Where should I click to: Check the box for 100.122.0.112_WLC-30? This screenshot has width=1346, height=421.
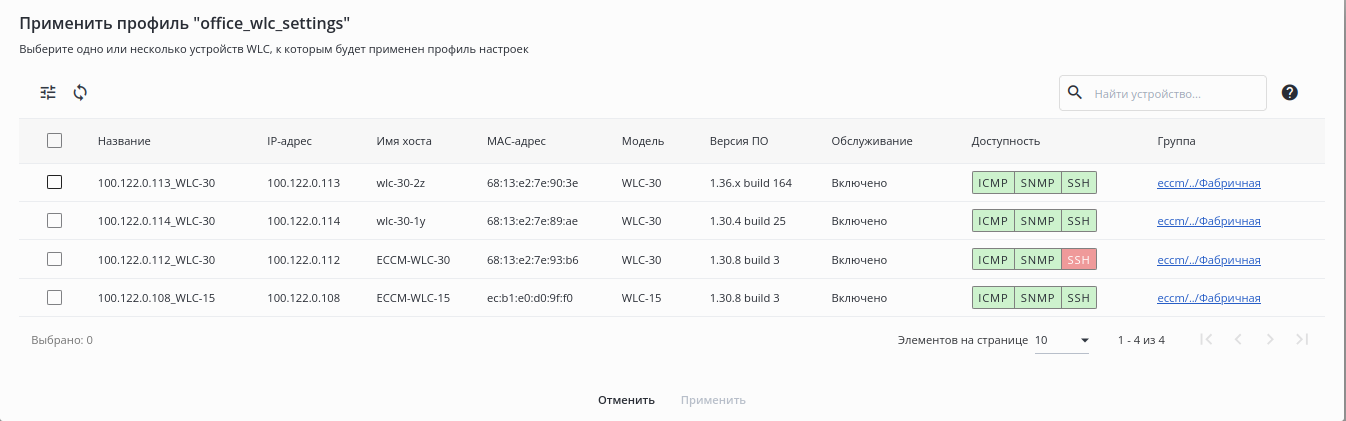click(x=55, y=260)
